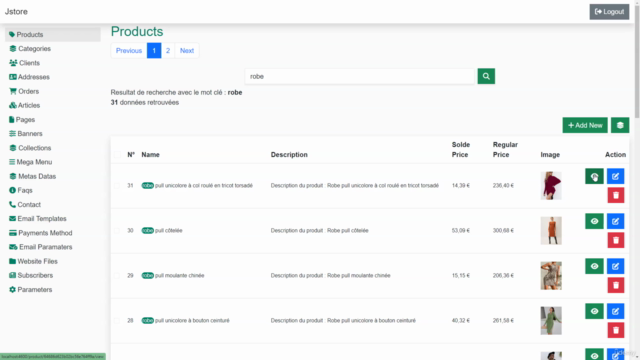This screenshot has width=640, height=360.
Task: View product 29 pull moulante chinée
Action: (x=594, y=266)
